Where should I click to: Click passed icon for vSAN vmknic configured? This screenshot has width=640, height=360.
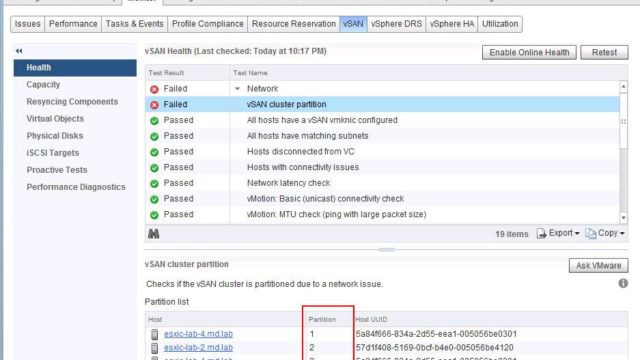point(154,120)
